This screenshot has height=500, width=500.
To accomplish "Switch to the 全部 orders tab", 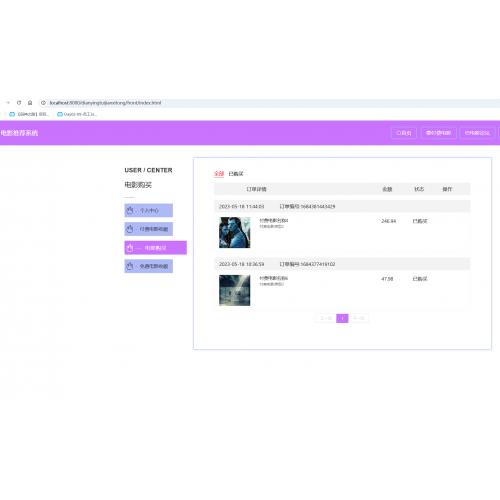I will (x=219, y=174).
